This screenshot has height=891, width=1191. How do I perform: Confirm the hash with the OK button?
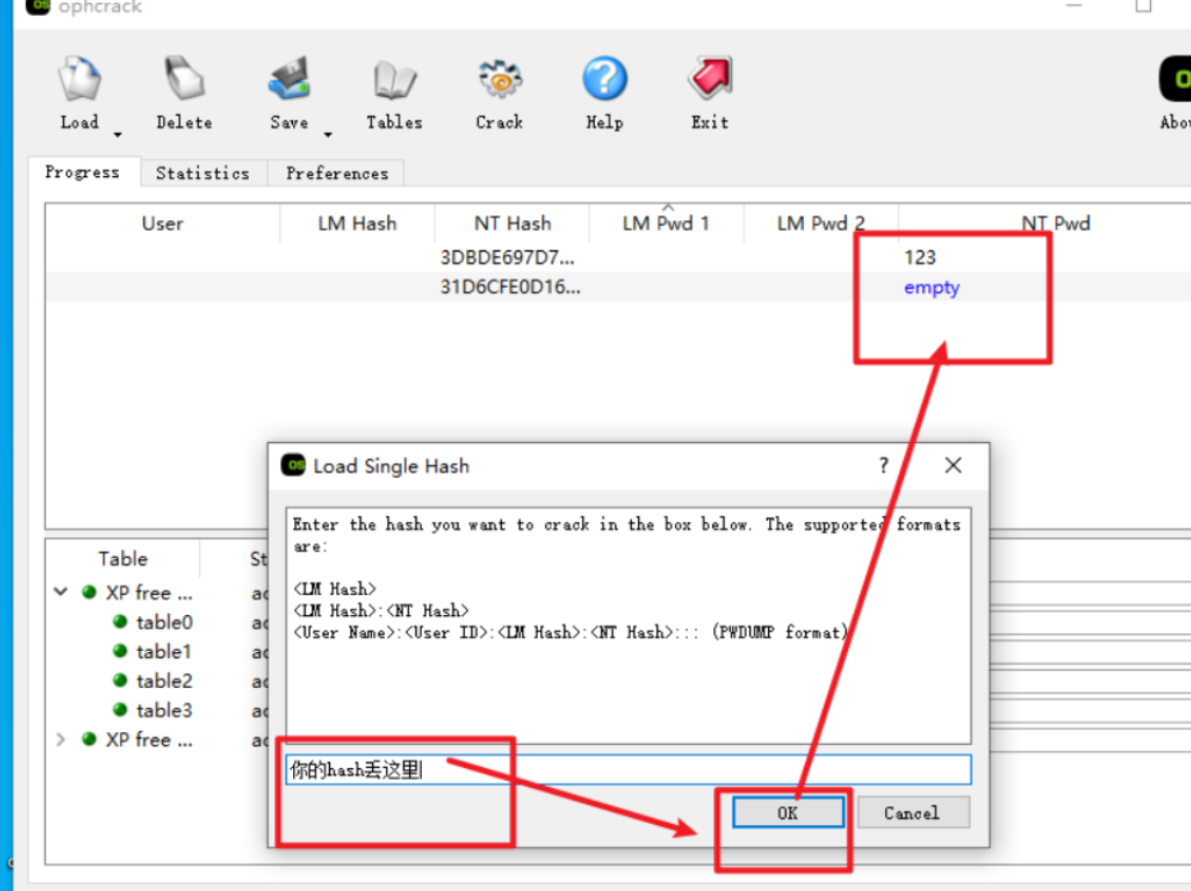[788, 813]
